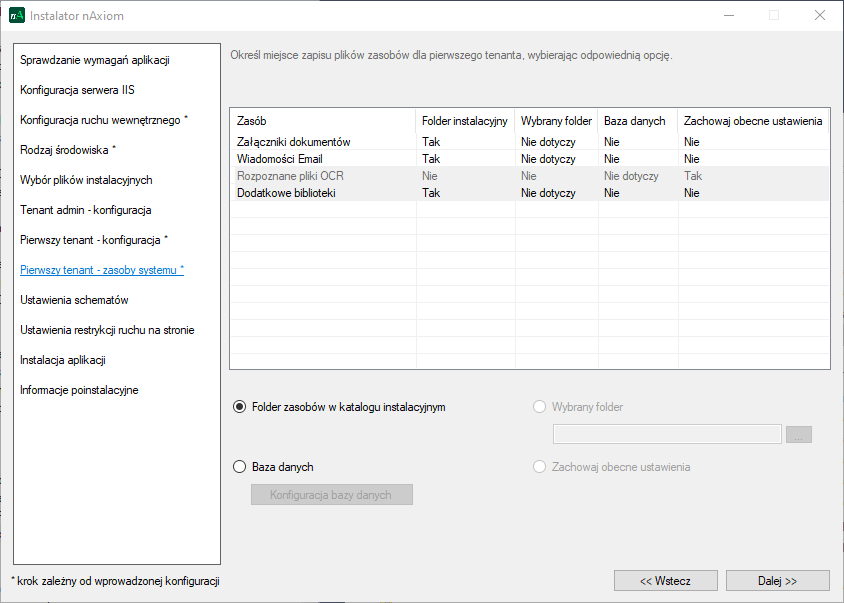Open step 'Wybór plików instalacyjnych'
The height and width of the screenshot is (603, 844).
coord(86,180)
